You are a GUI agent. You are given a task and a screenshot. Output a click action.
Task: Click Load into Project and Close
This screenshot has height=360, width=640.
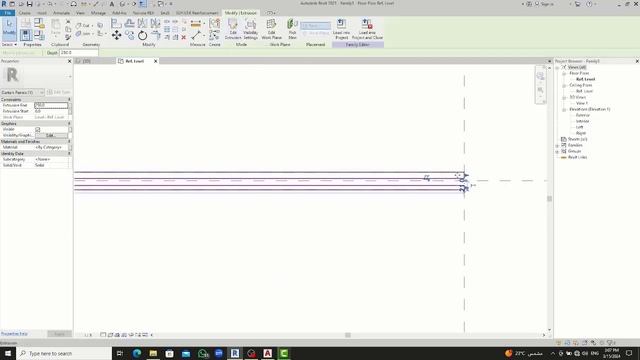[367, 29]
